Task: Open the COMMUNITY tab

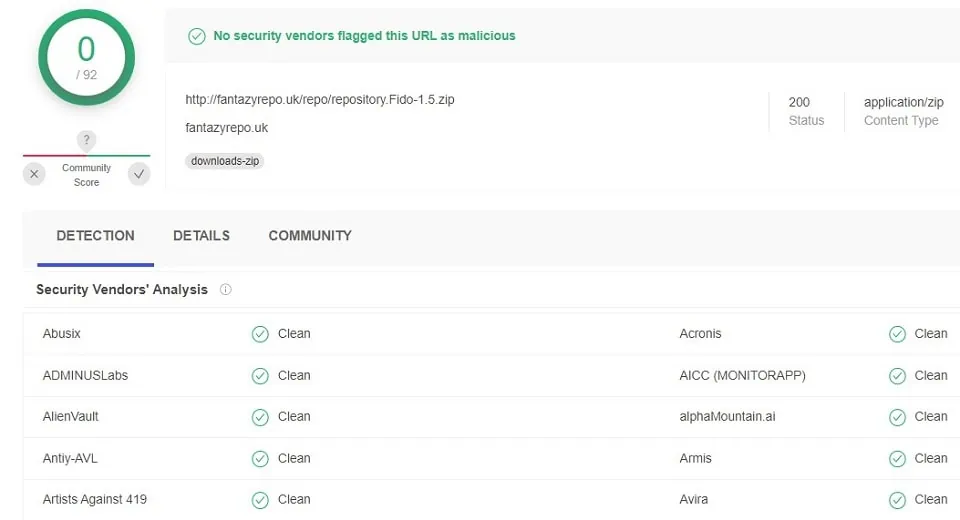Action: (x=310, y=236)
